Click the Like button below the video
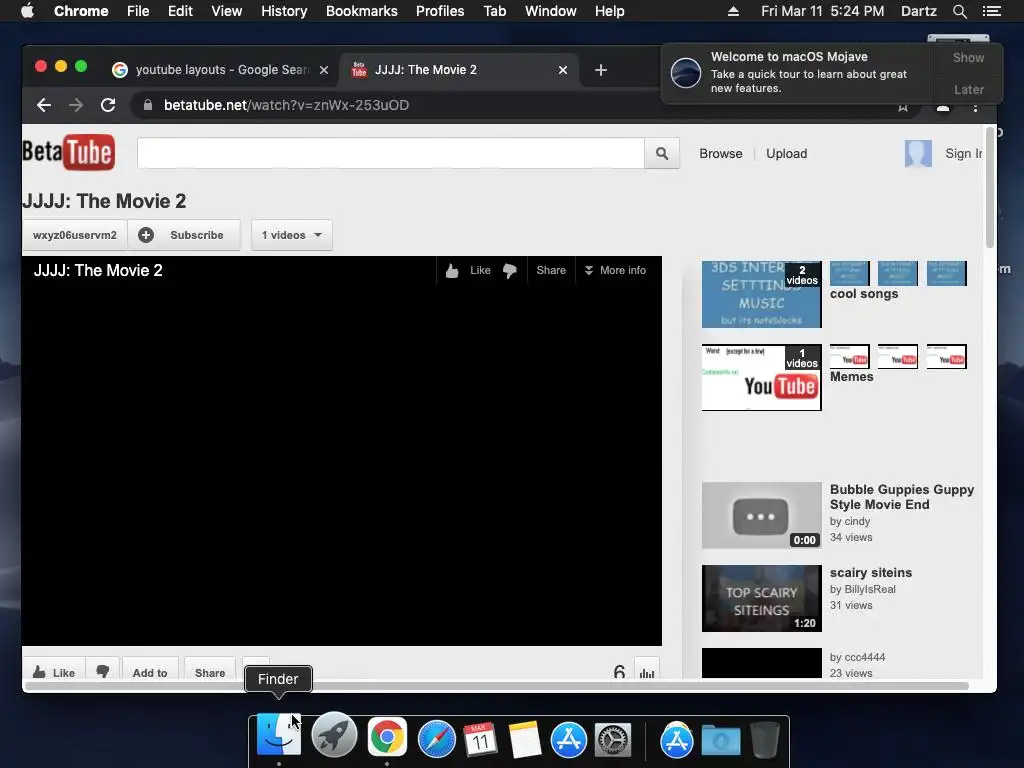Screen dimensions: 1024x768 coord(54,671)
